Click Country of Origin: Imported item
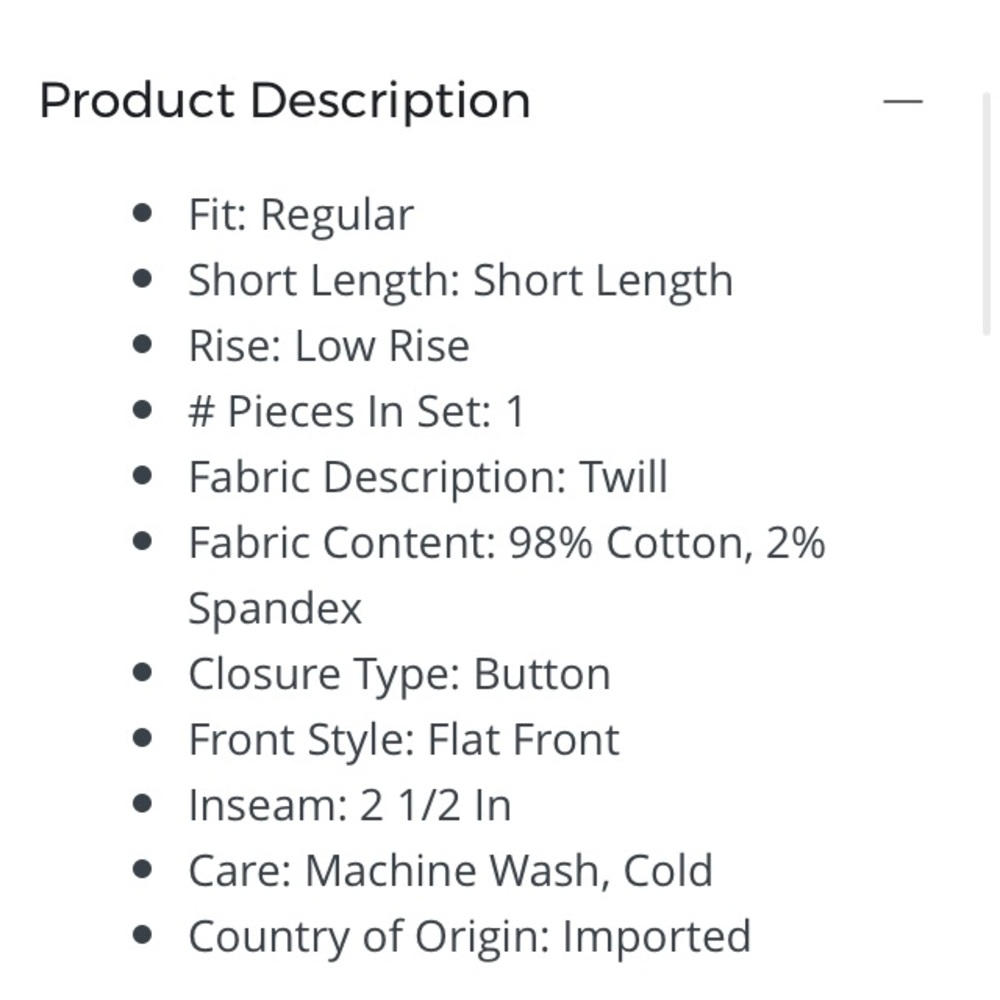1000x1000 pixels. point(469,937)
